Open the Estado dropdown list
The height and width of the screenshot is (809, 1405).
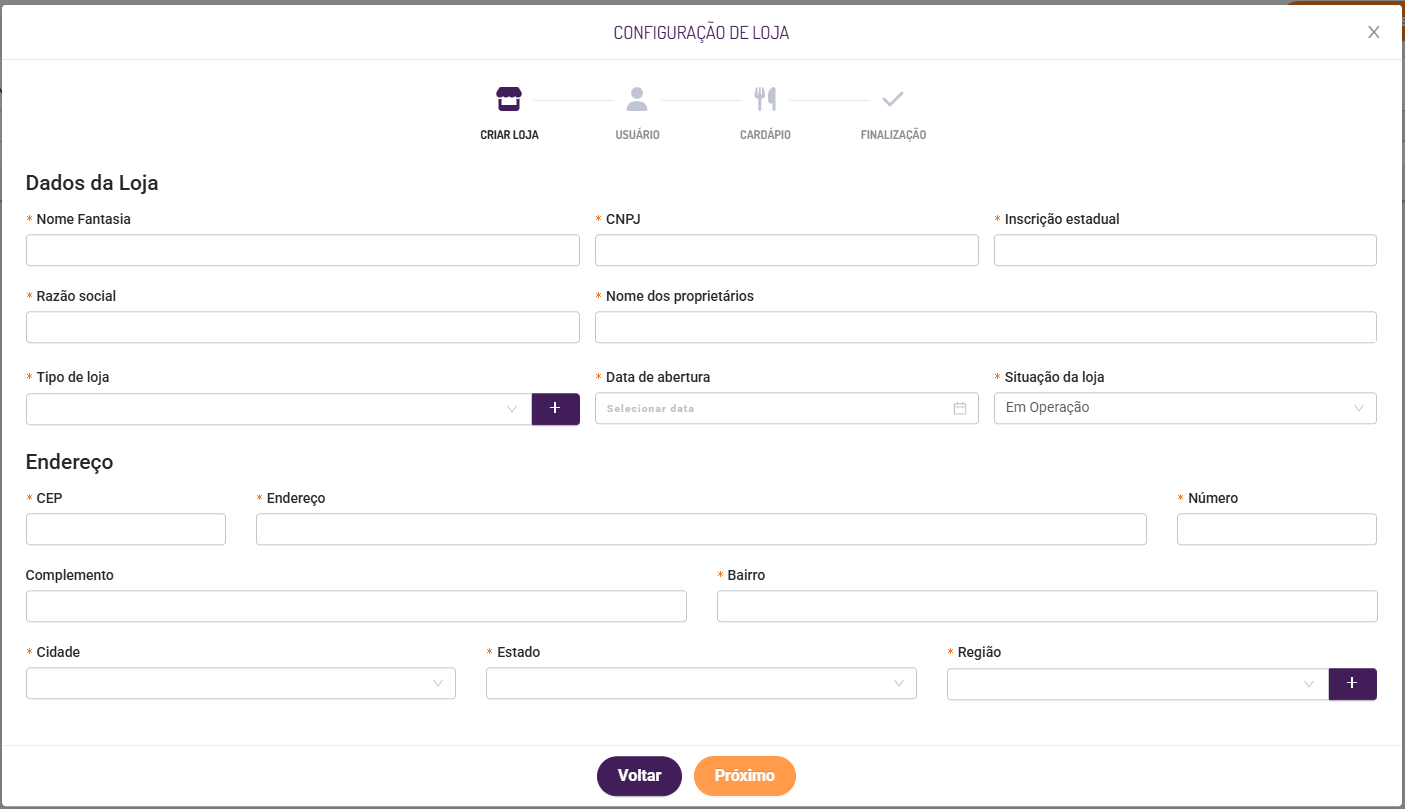[700, 684]
